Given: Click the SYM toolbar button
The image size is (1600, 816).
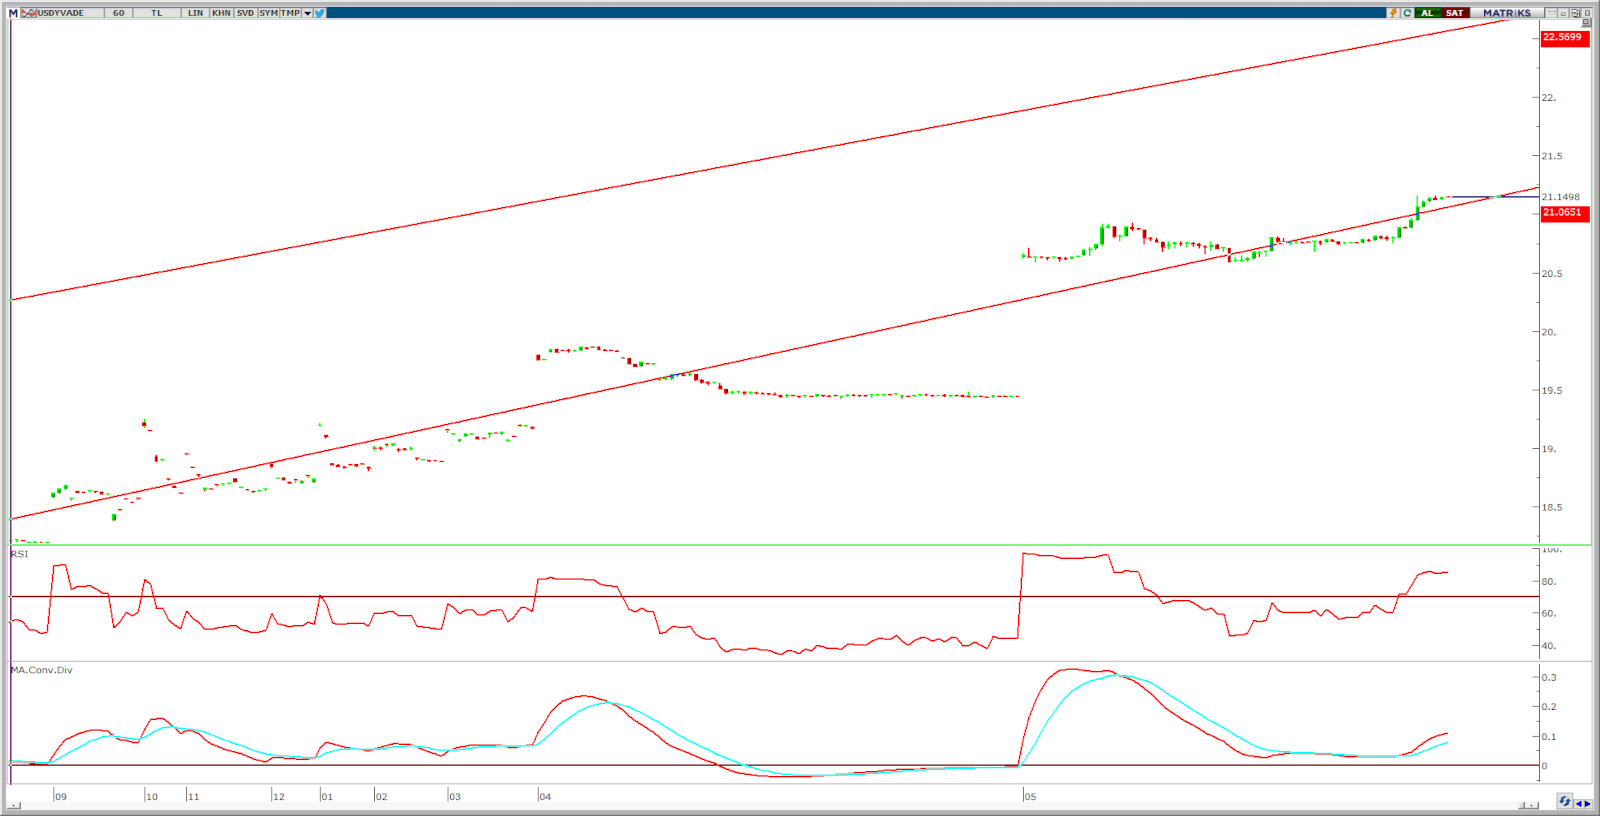Looking at the screenshot, I should [268, 13].
